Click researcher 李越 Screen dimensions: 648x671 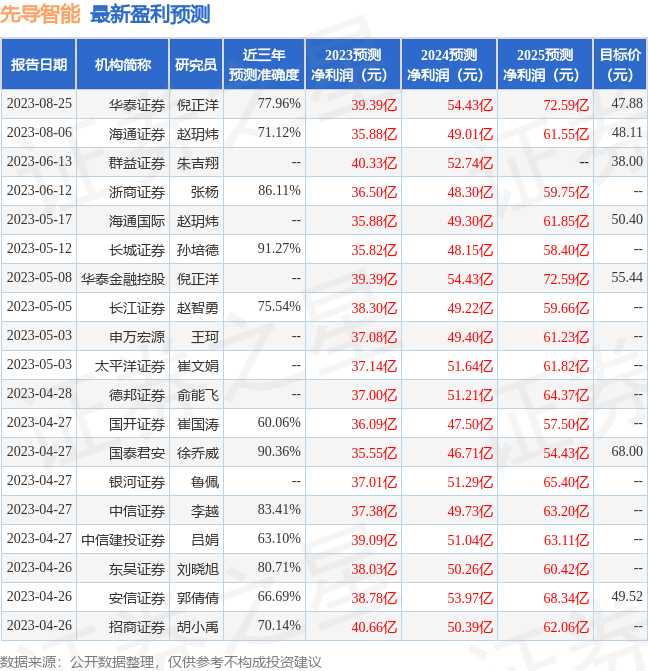point(205,511)
